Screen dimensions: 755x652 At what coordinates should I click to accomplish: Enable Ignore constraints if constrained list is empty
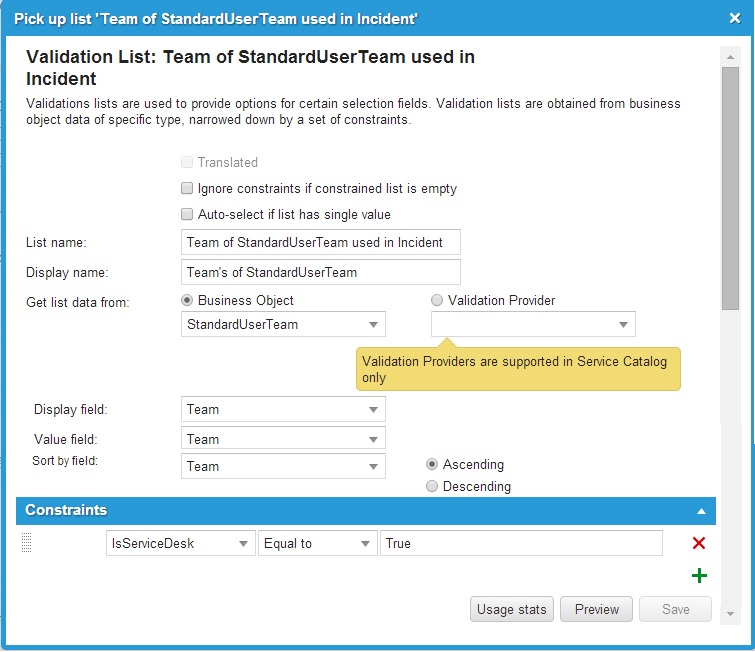pyautogui.click(x=187, y=188)
